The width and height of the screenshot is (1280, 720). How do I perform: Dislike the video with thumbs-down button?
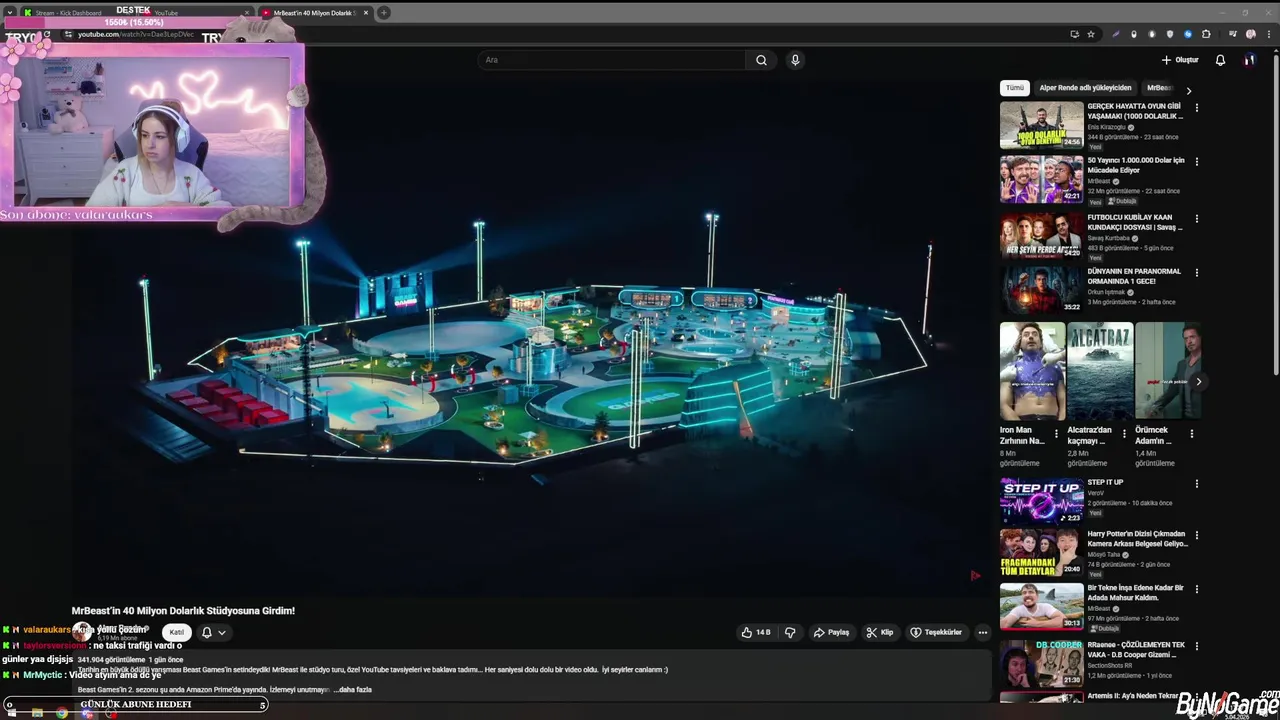click(x=790, y=632)
